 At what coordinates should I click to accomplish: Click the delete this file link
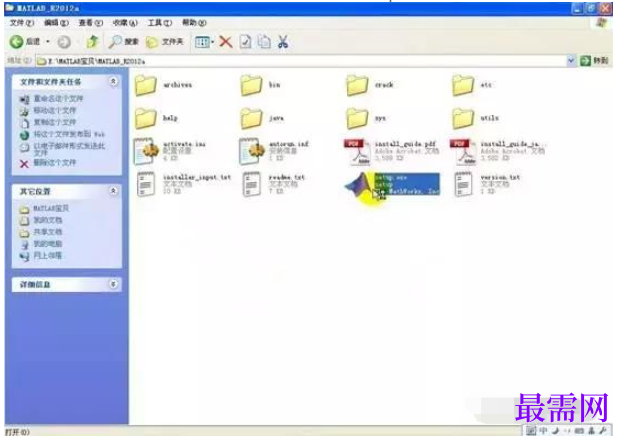tap(54, 163)
